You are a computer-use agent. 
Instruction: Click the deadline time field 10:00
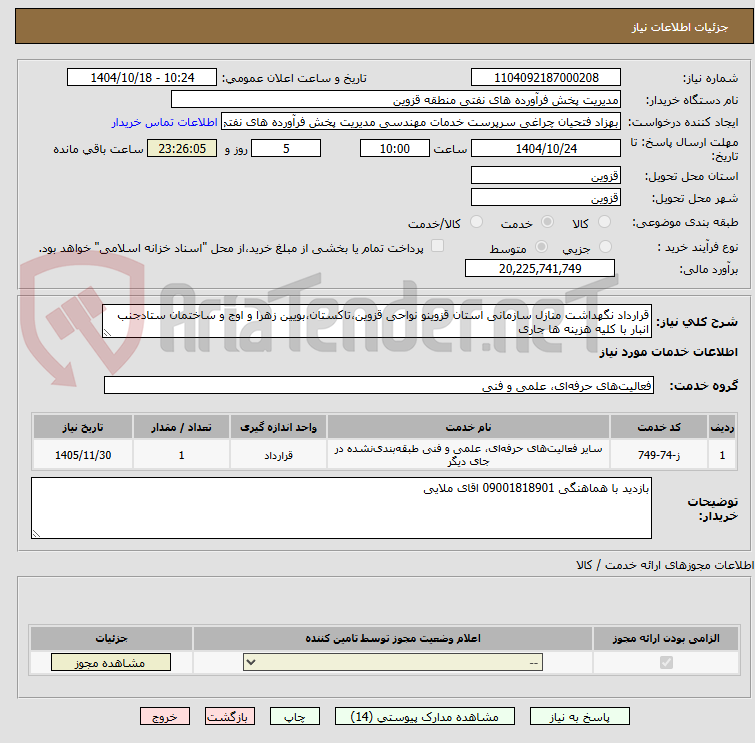click(395, 148)
